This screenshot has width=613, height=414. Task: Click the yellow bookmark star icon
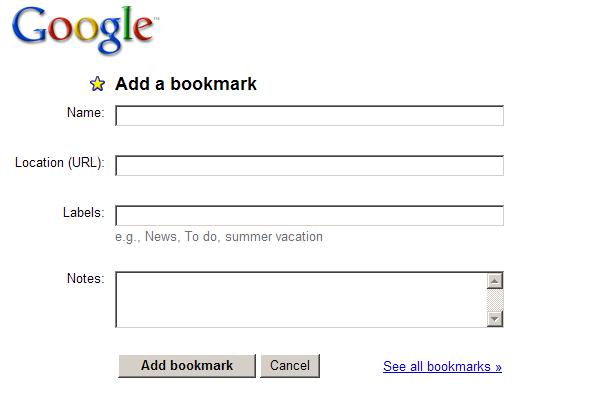click(97, 84)
